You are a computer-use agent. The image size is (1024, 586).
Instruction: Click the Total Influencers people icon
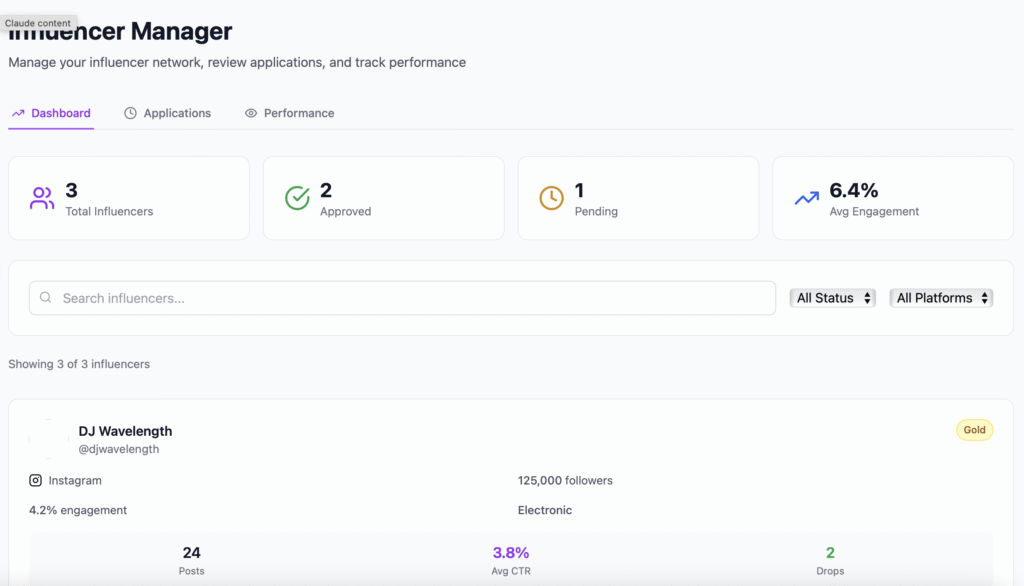42,198
